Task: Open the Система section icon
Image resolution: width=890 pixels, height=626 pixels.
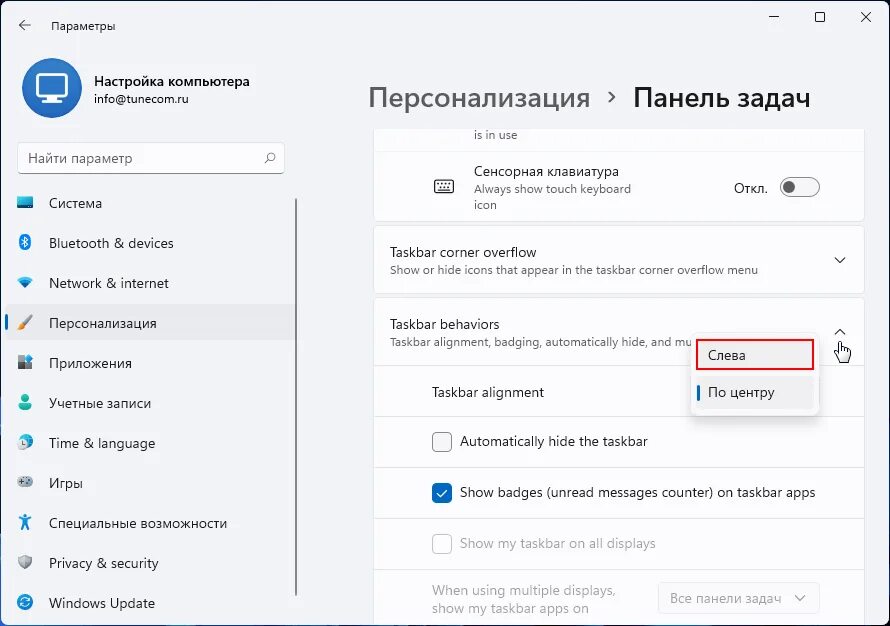Action: (25, 203)
